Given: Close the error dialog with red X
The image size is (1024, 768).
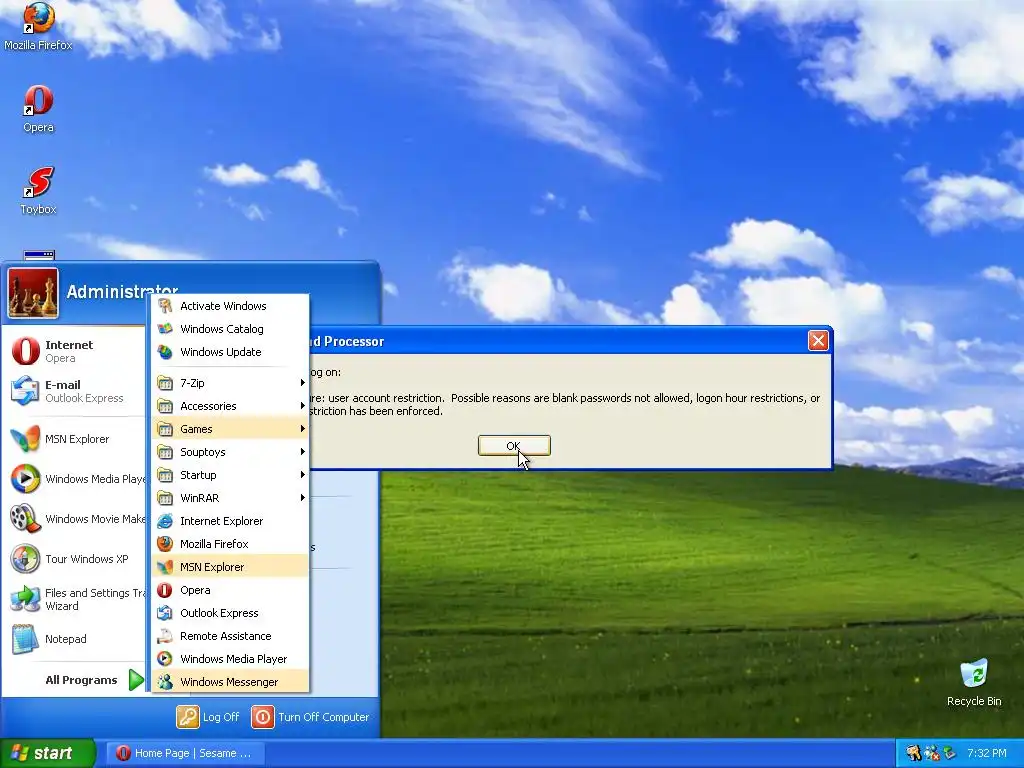Looking at the screenshot, I should pos(818,340).
